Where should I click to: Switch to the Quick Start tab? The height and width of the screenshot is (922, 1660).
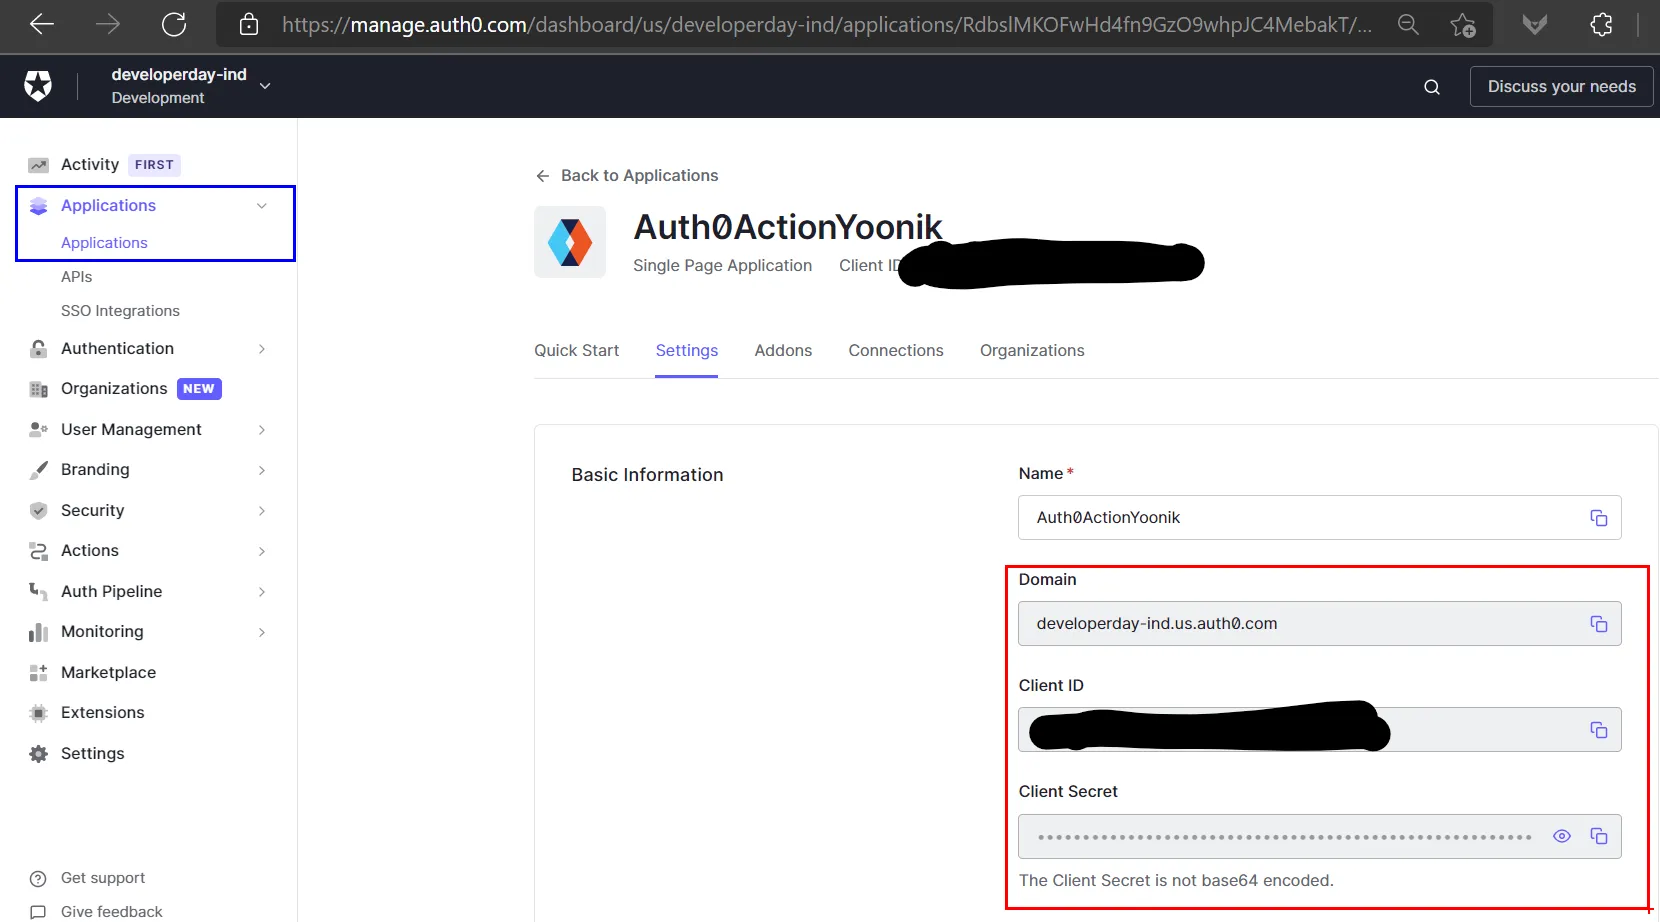click(x=576, y=351)
